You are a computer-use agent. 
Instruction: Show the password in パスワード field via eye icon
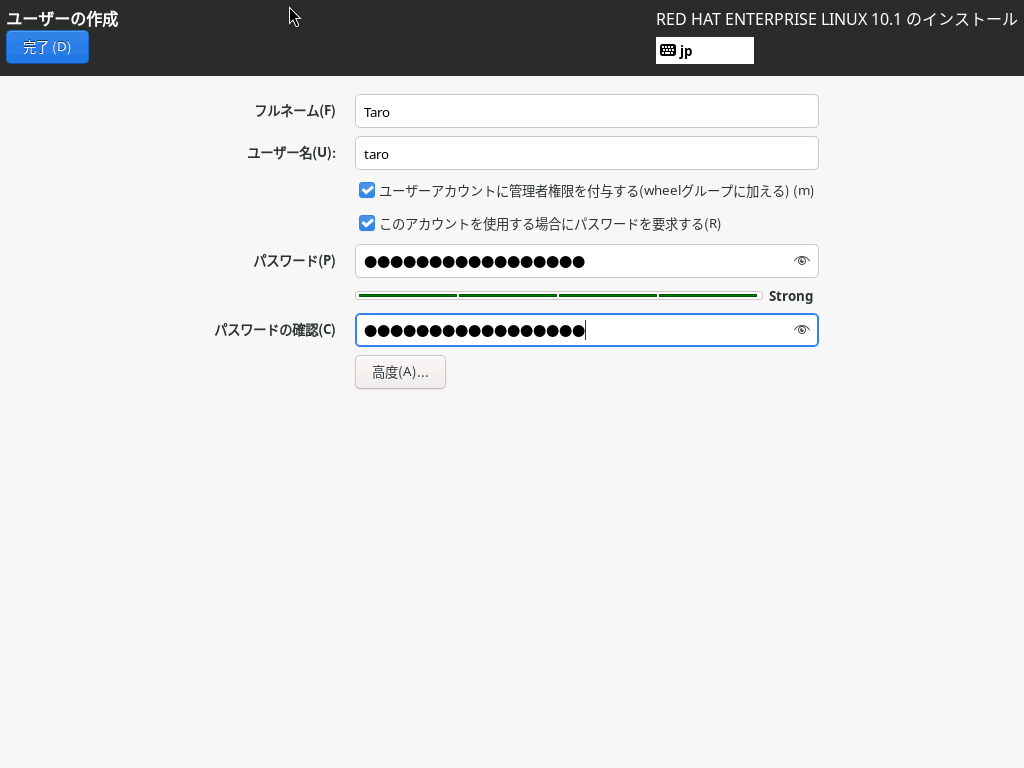pos(801,261)
